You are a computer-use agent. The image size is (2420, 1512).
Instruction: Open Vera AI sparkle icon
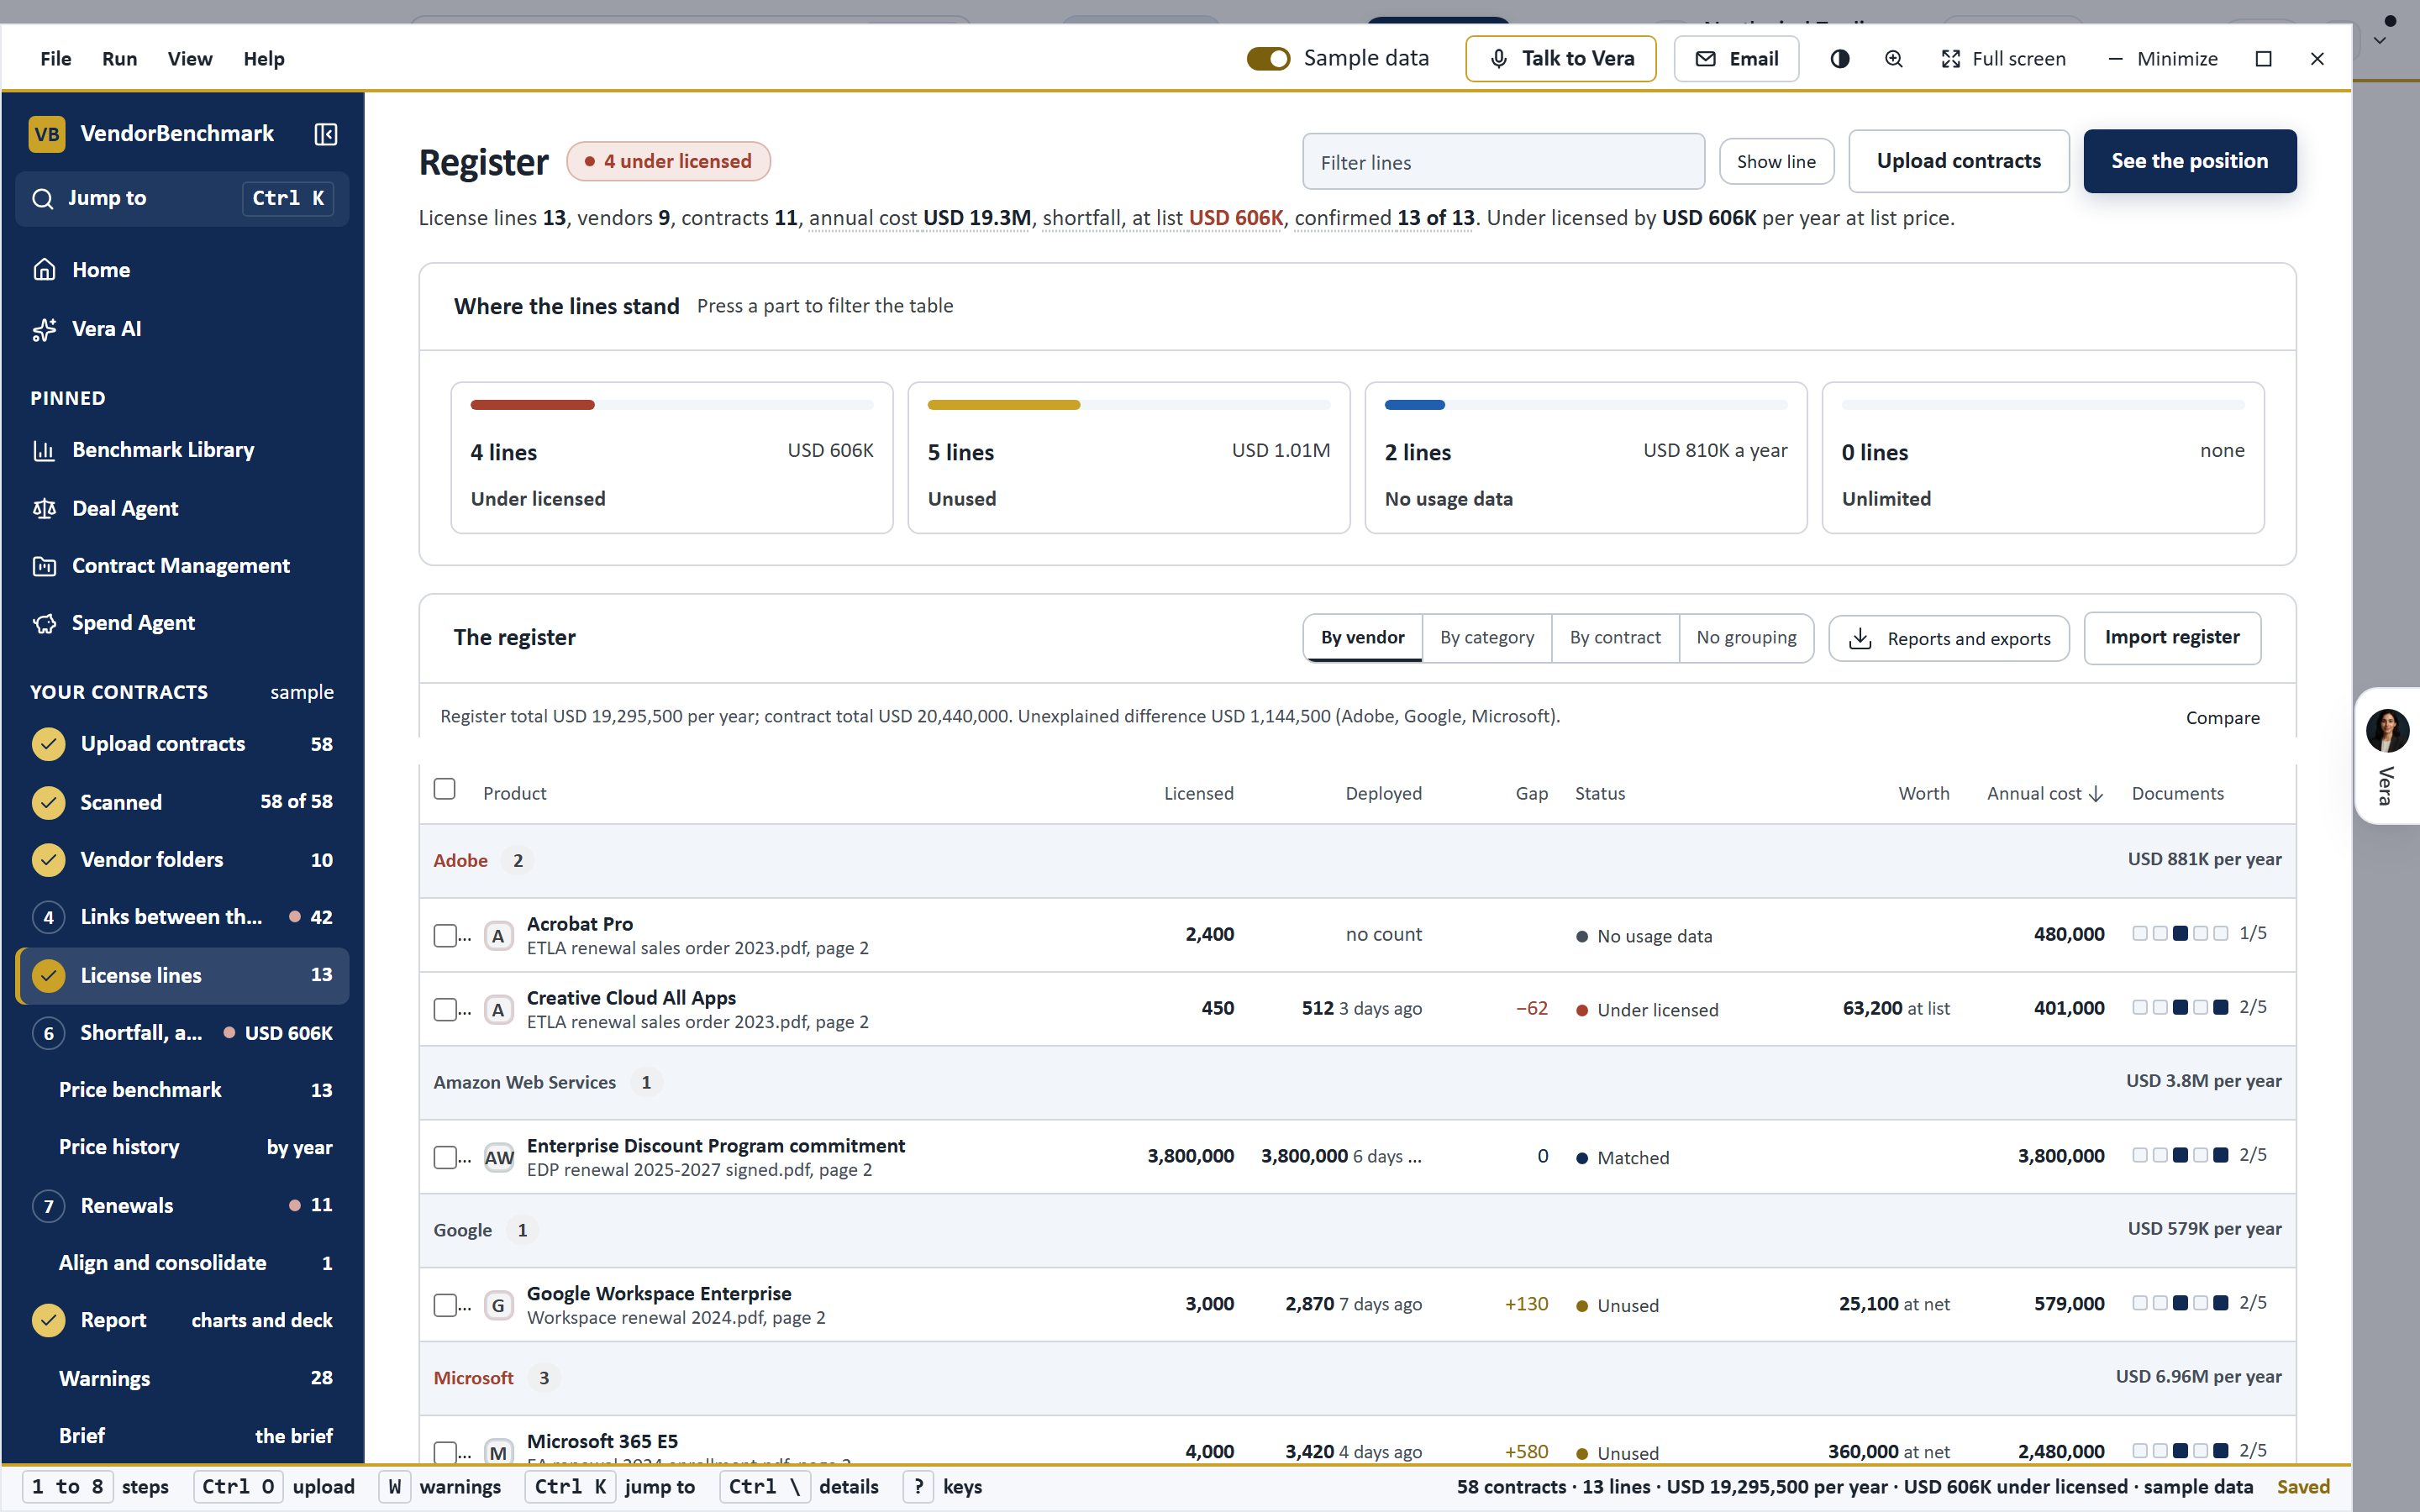(x=44, y=329)
